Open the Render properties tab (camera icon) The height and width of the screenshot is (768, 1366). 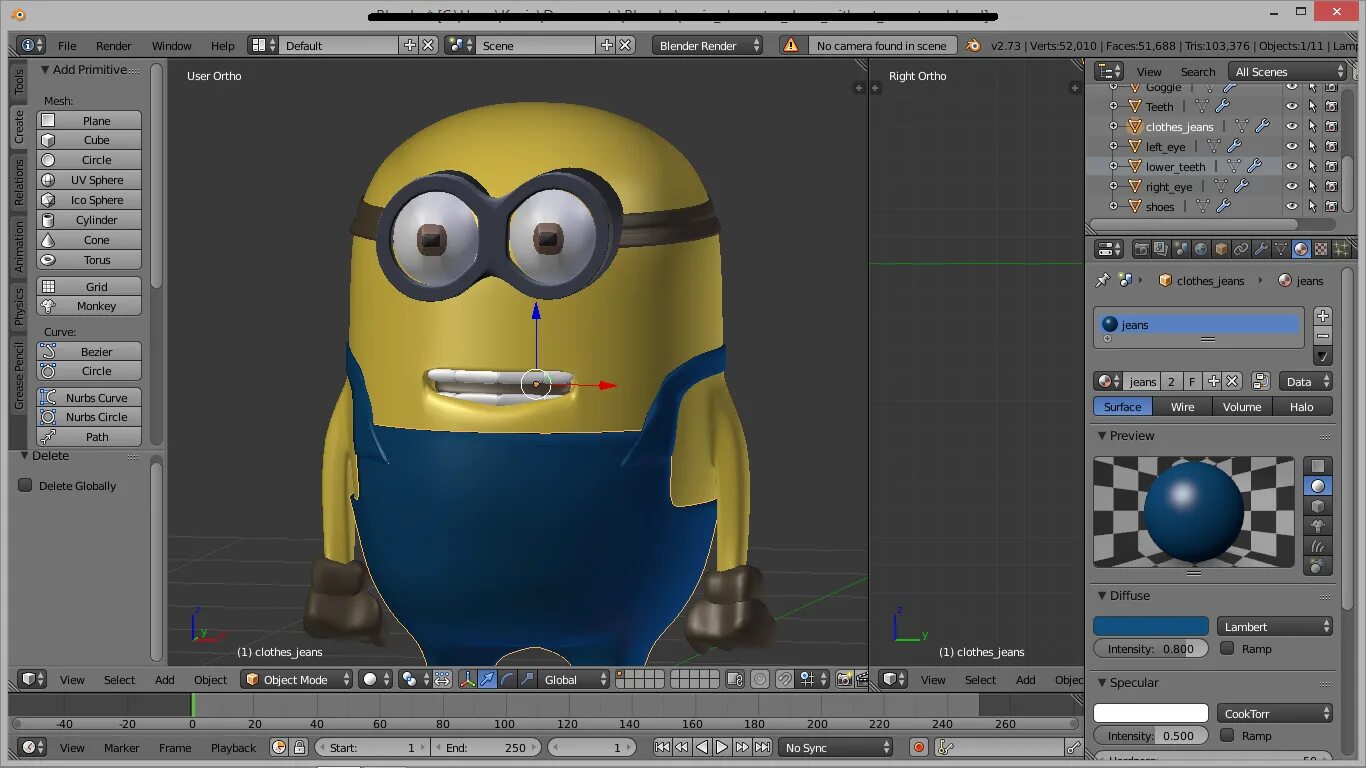coord(1140,249)
